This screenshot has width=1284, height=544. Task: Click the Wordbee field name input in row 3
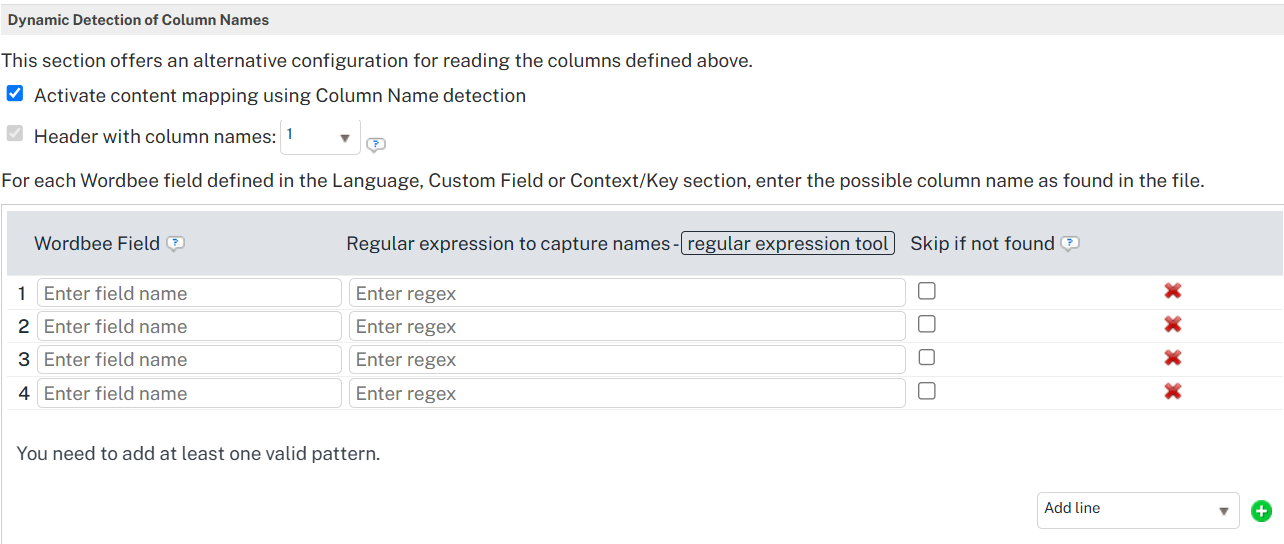[x=189, y=359]
